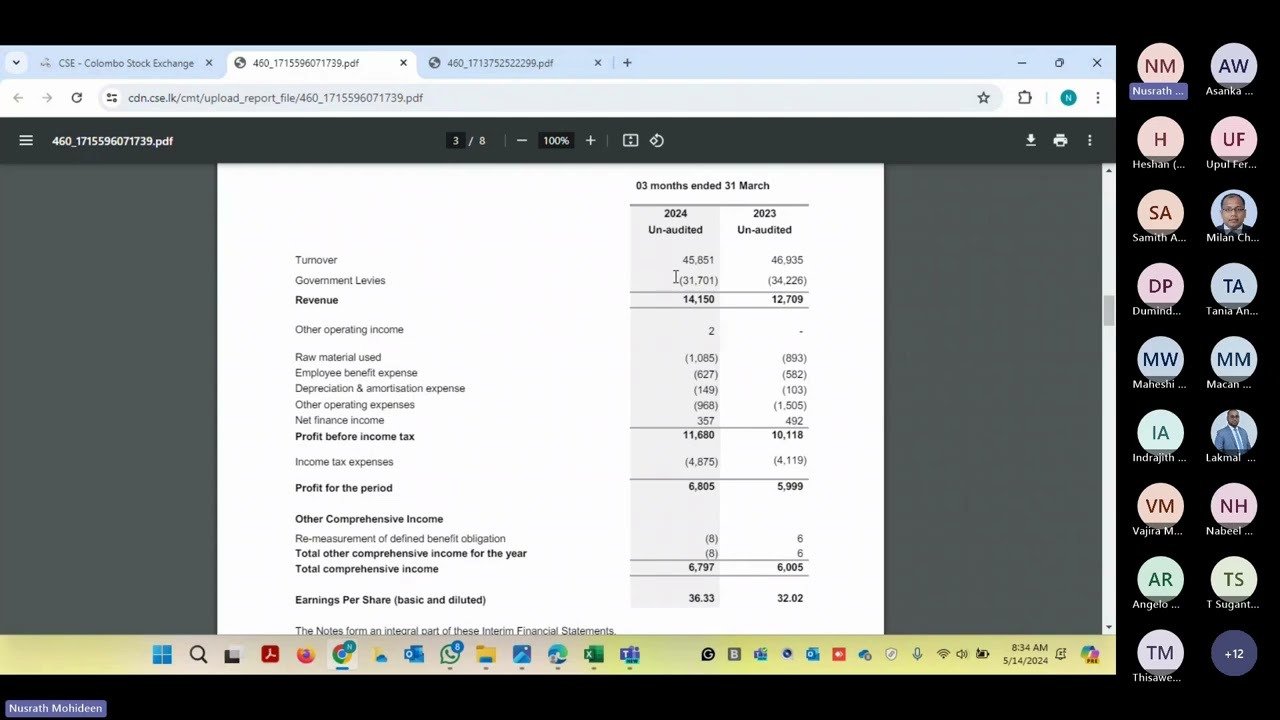Open the PDF viewer more options menu
The height and width of the screenshot is (720, 1280).
[1089, 140]
